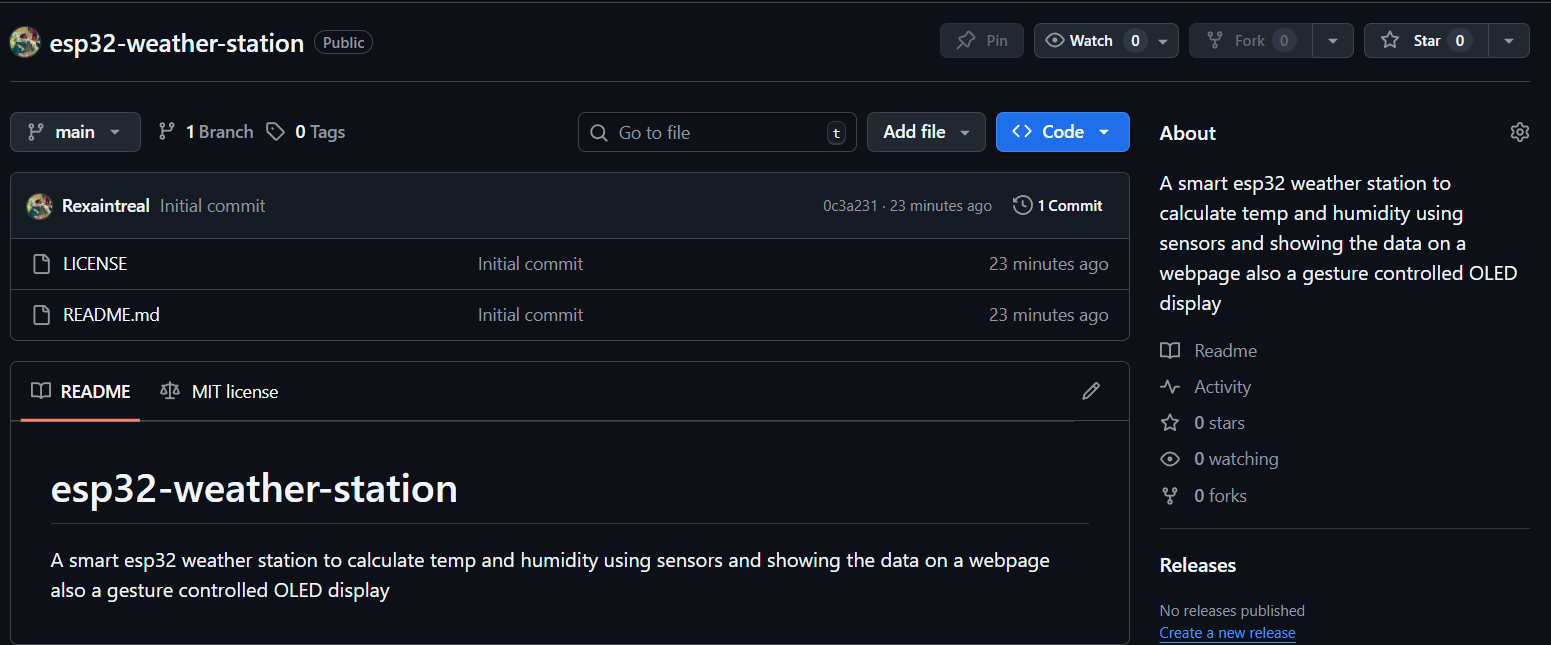The height and width of the screenshot is (645, 1551).
Task: Click Create a new release link
Action: tap(1227, 633)
